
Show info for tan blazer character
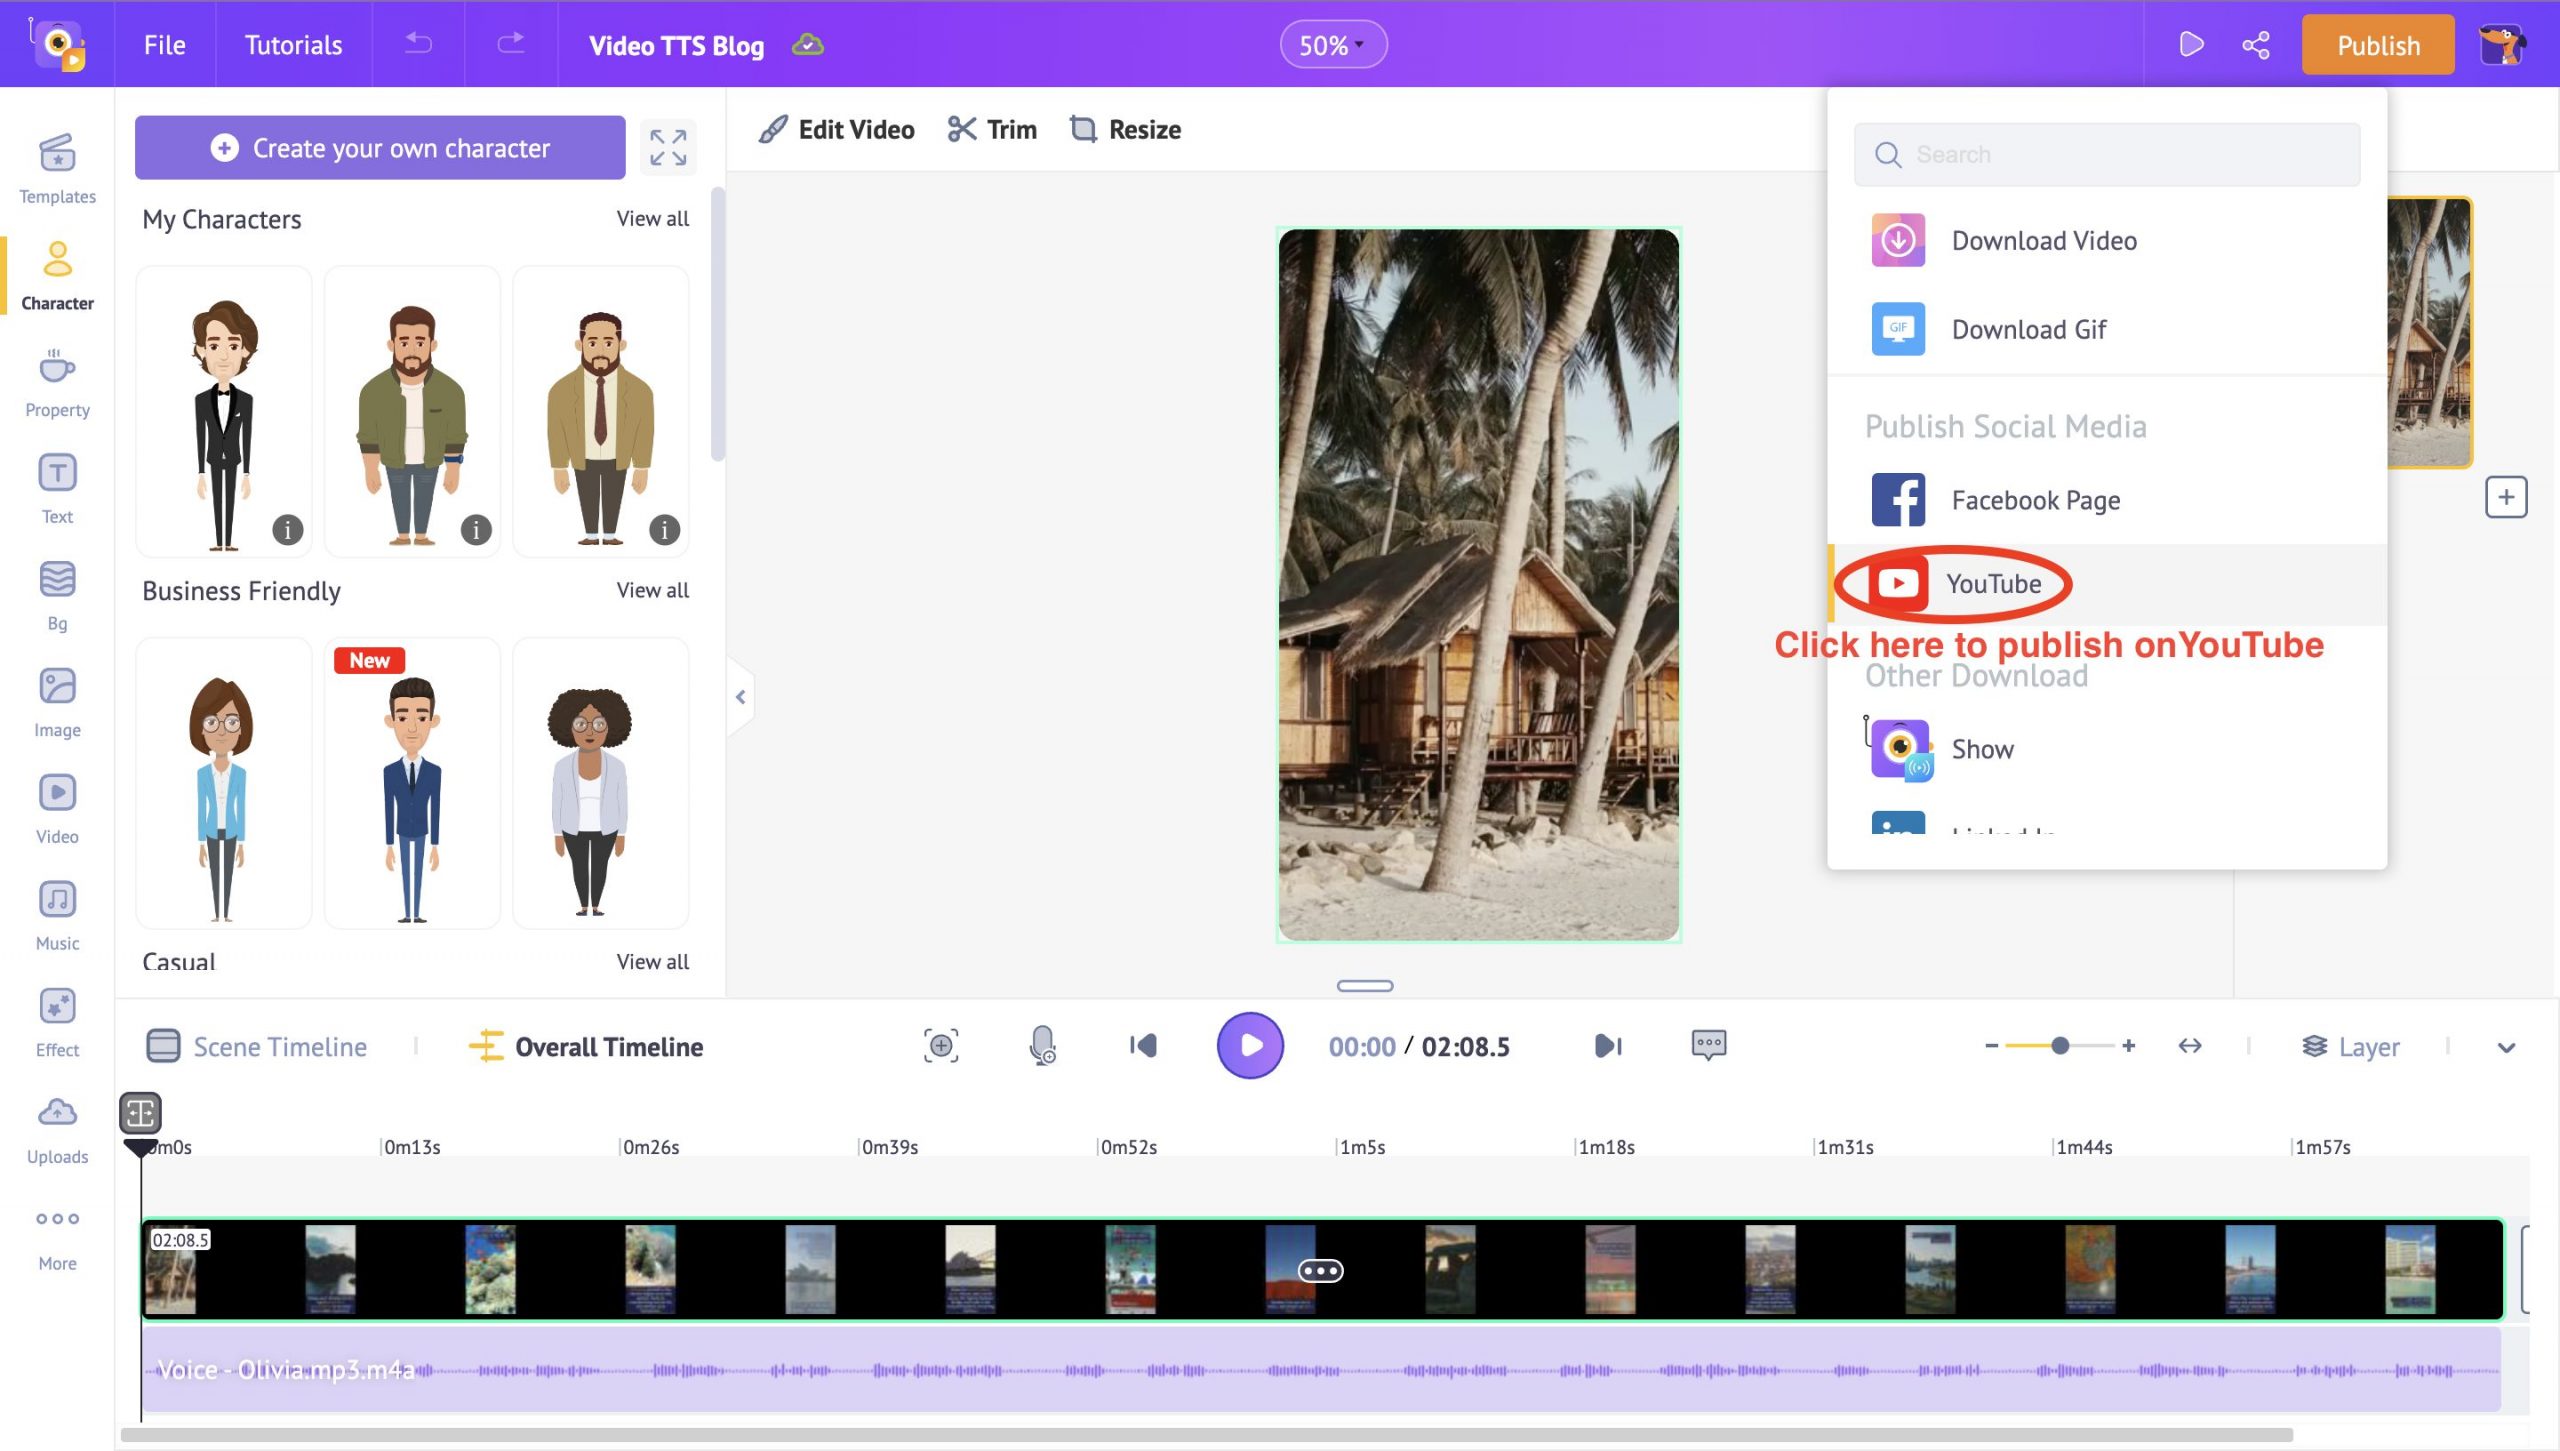click(x=665, y=530)
